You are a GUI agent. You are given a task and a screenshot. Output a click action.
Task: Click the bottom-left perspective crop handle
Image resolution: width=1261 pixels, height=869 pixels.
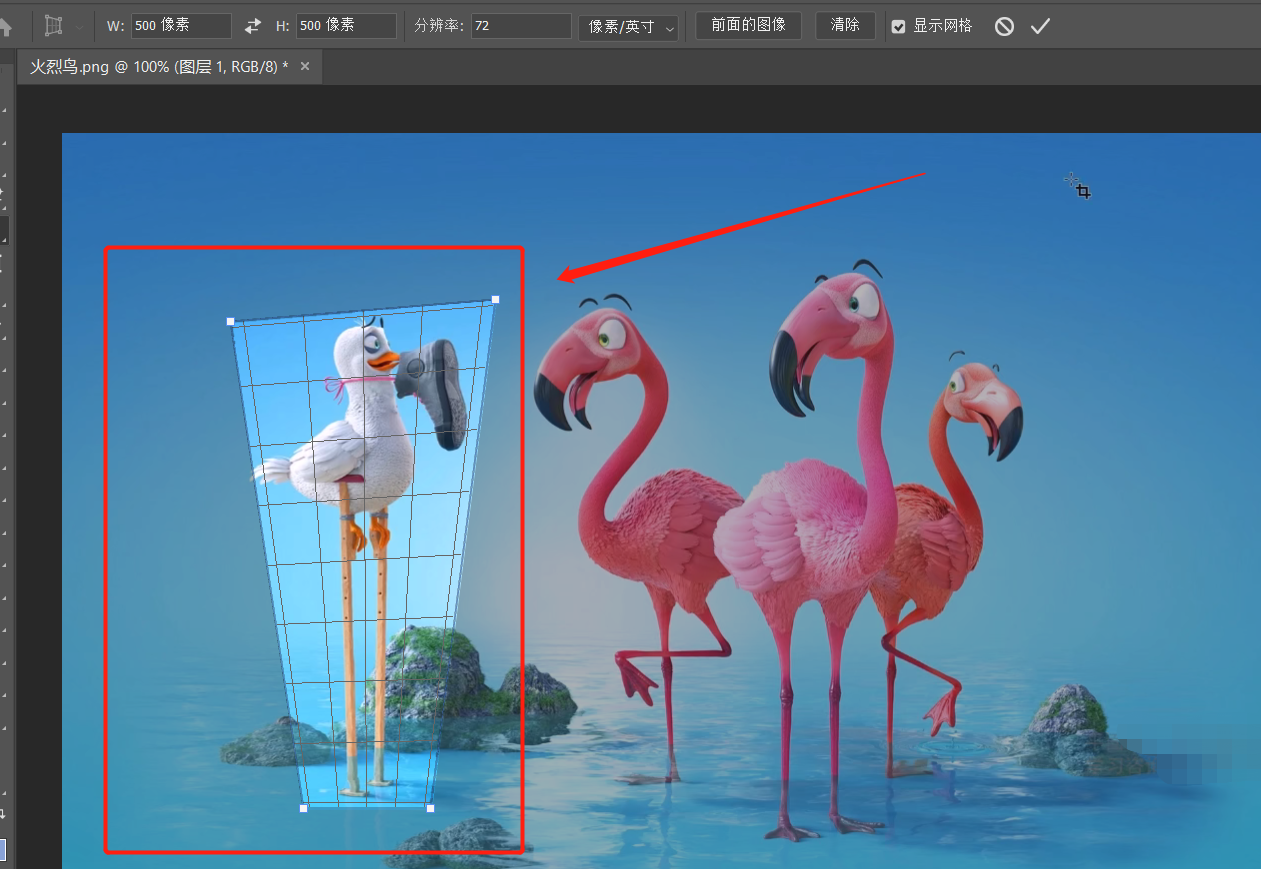tap(303, 808)
